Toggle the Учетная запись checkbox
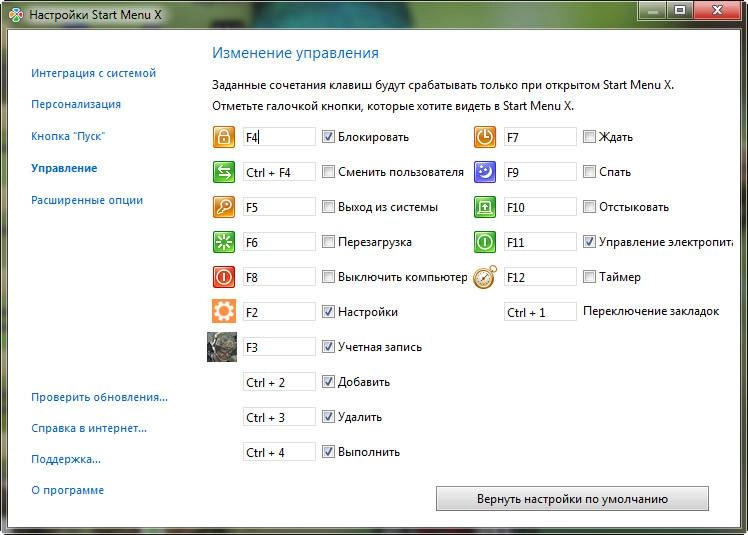 tap(328, 346)
